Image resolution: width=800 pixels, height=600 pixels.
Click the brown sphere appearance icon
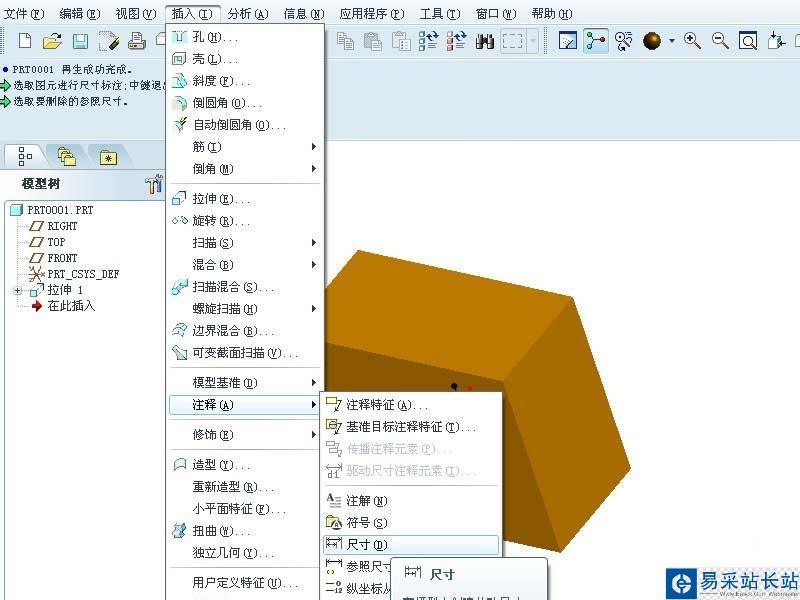point(652,41)
